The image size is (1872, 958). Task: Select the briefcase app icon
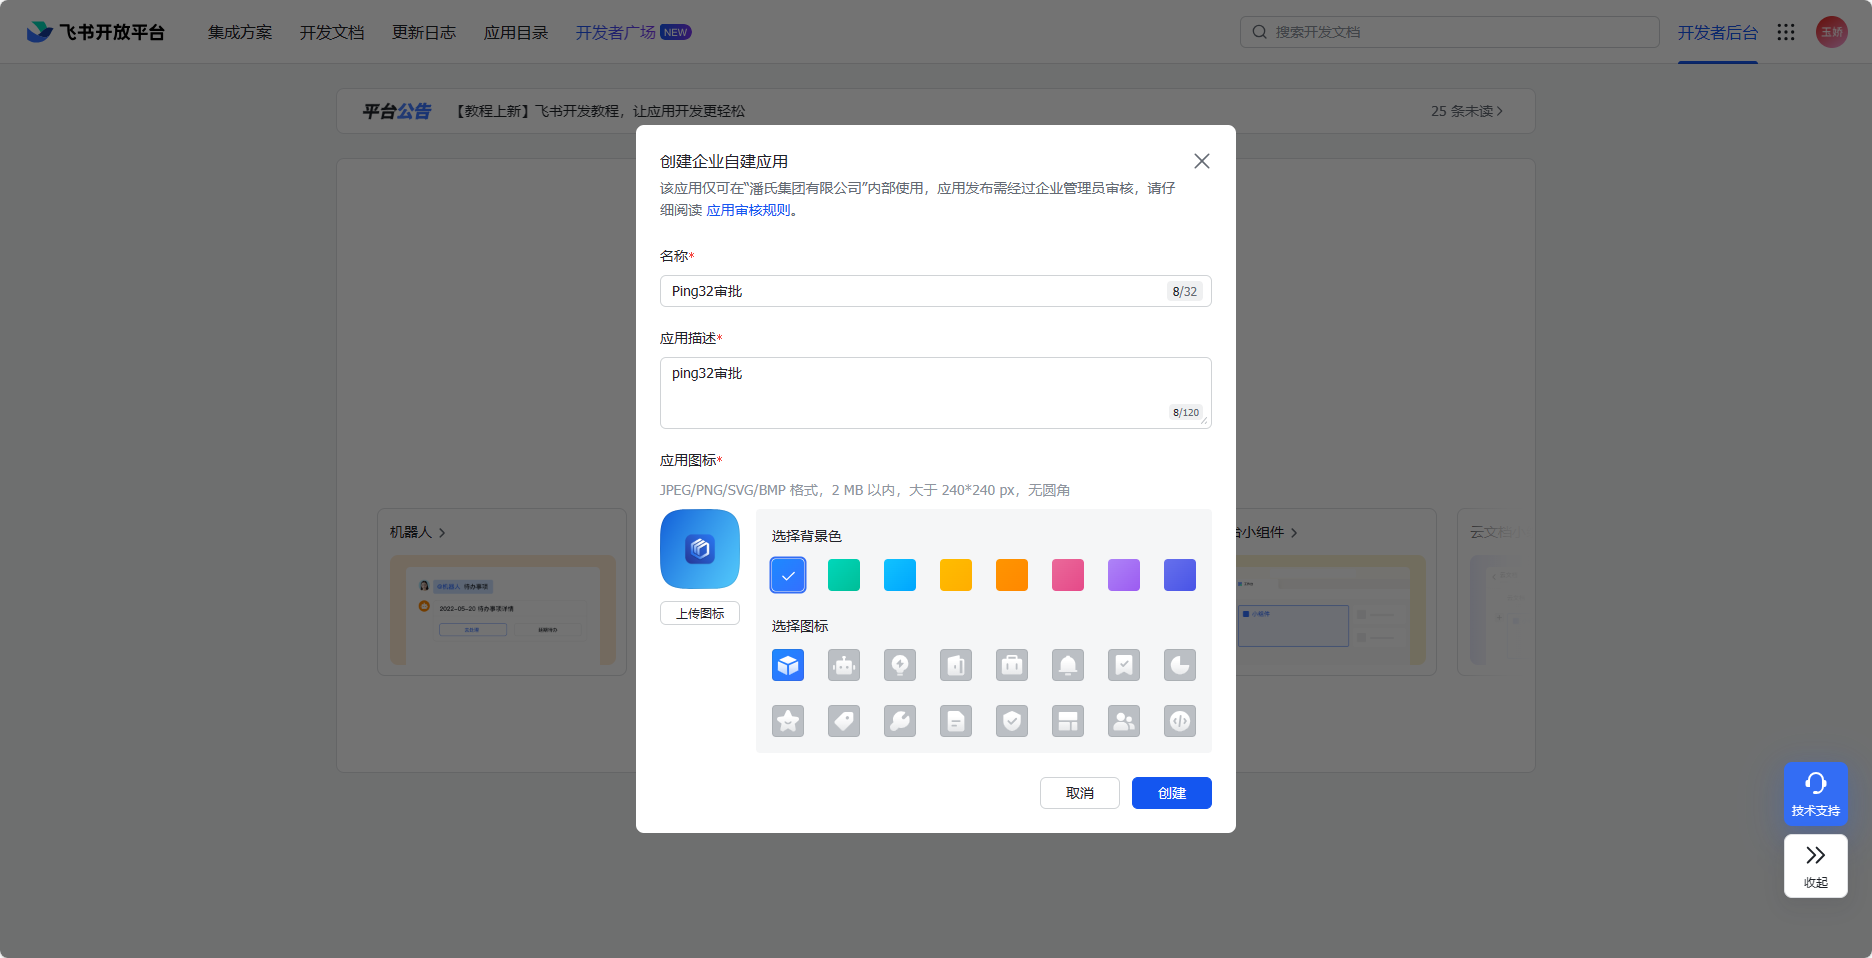point(1012,665)
